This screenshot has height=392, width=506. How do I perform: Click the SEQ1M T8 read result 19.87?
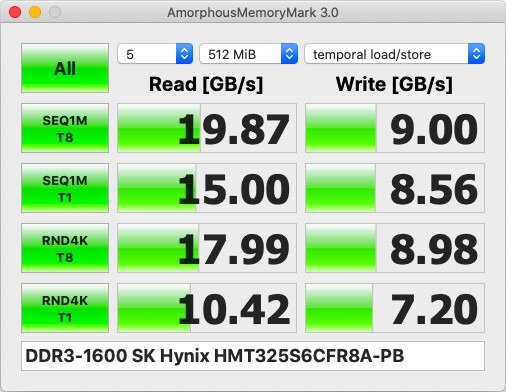(x=207, y=128)
